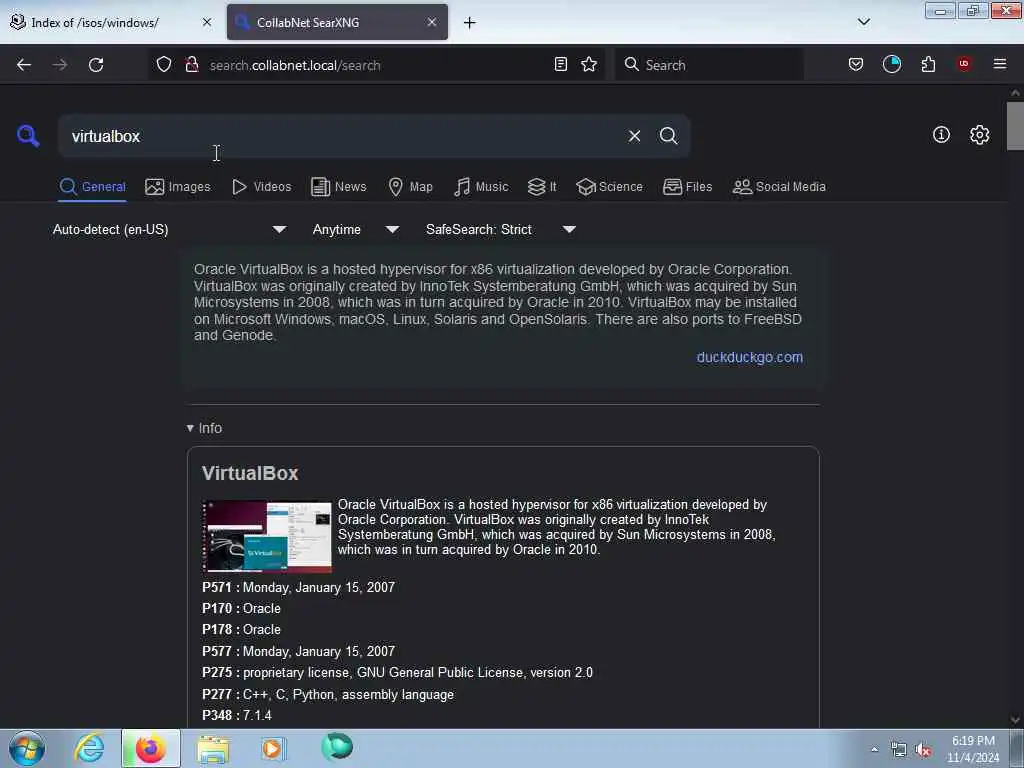
Task: Open a new browser tab
Action: 470,23
